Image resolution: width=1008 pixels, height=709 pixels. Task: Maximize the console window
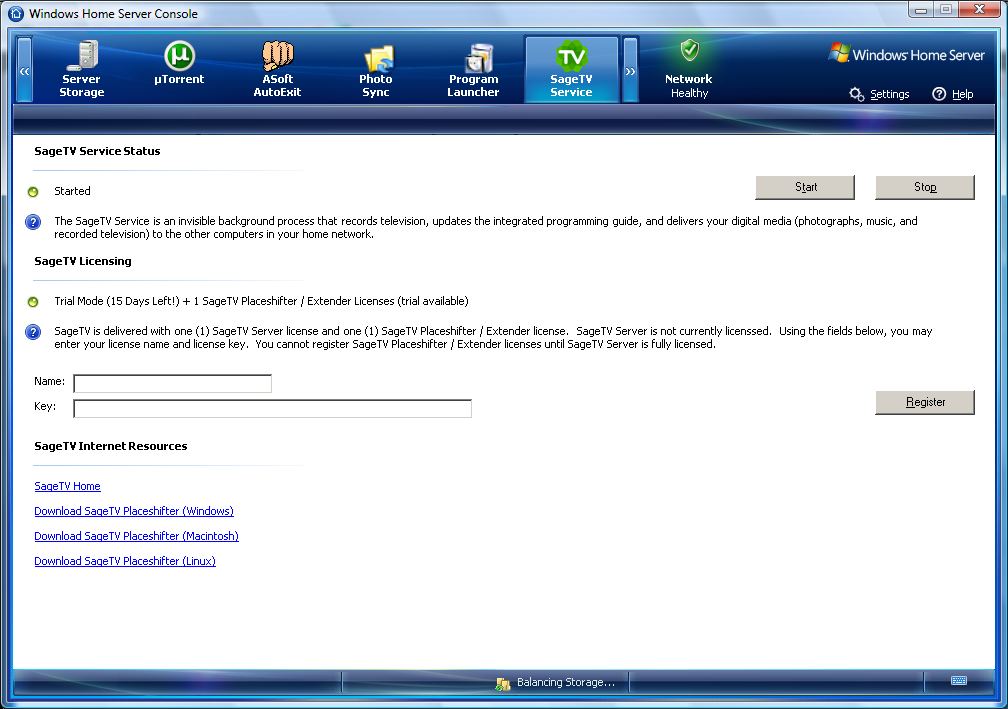(x=946, y=10)
